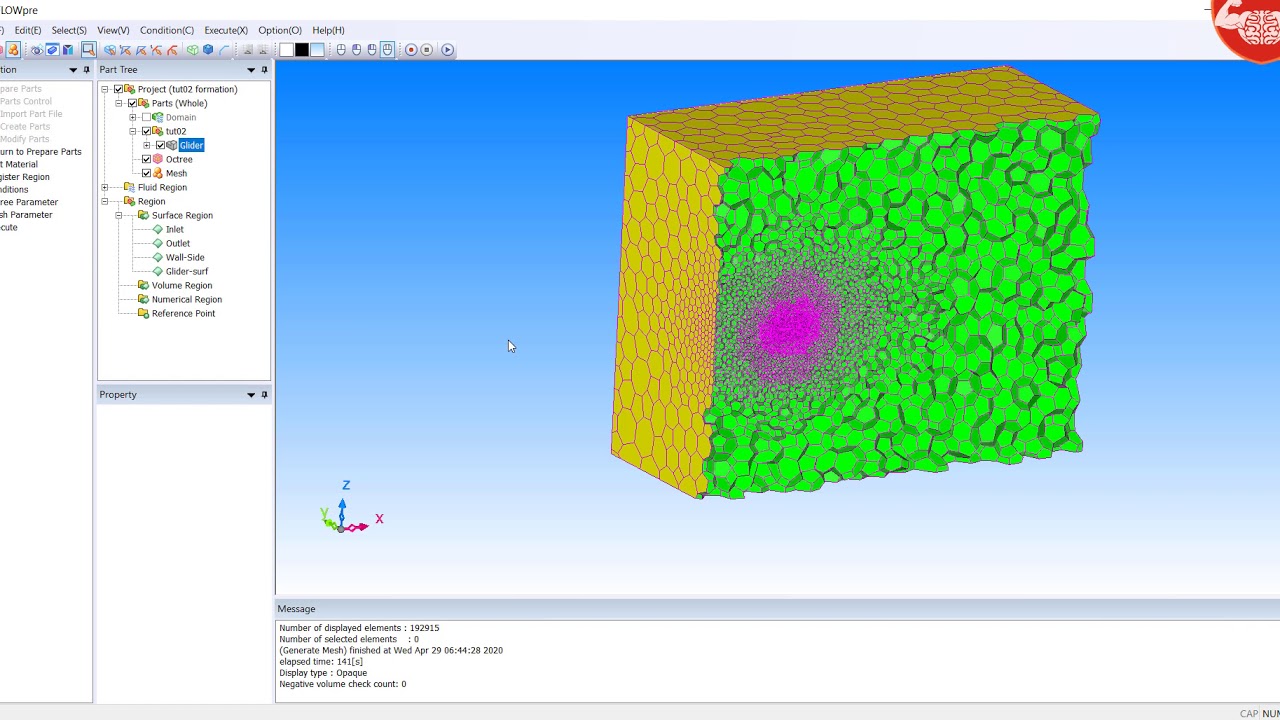Expand the Fluid Region node
This screenshot has height=720, width=1280.
104,187
